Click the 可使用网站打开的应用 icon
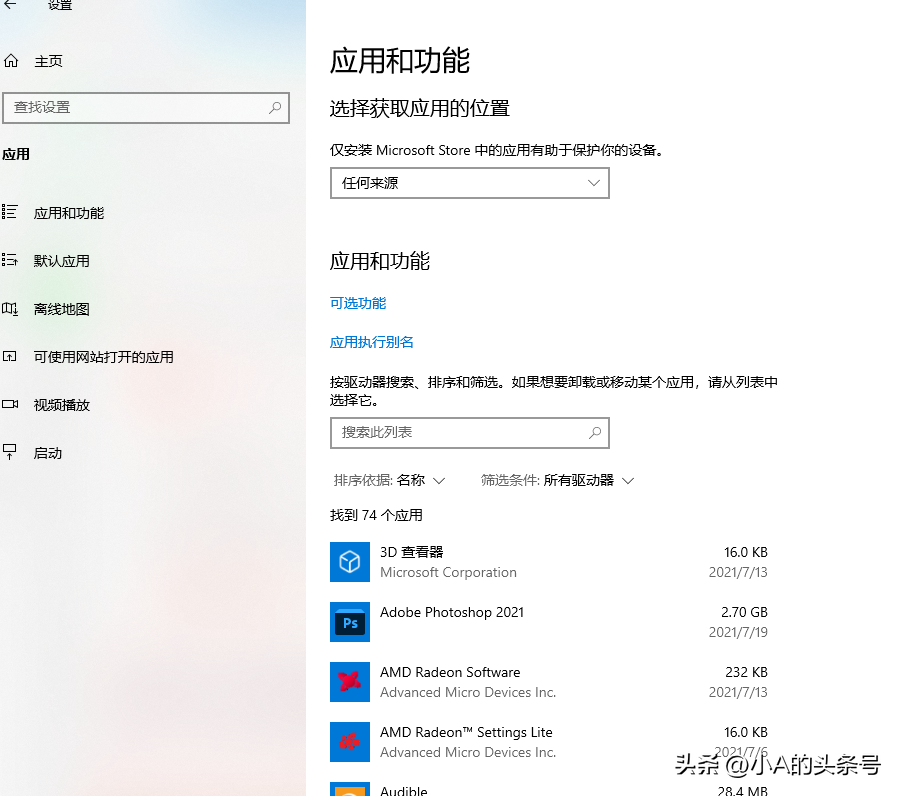This screenshot has height=796, width=901. click(10, 356)
